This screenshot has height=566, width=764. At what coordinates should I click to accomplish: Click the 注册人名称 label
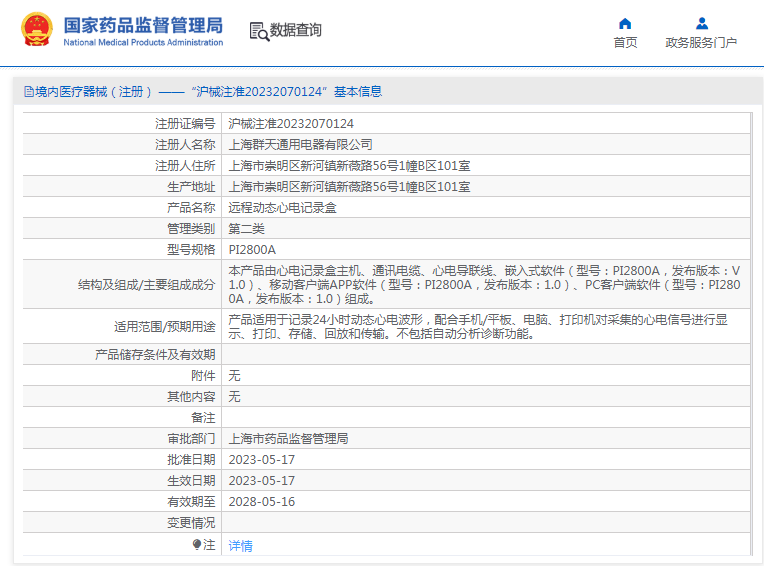(x=185, y=145)
